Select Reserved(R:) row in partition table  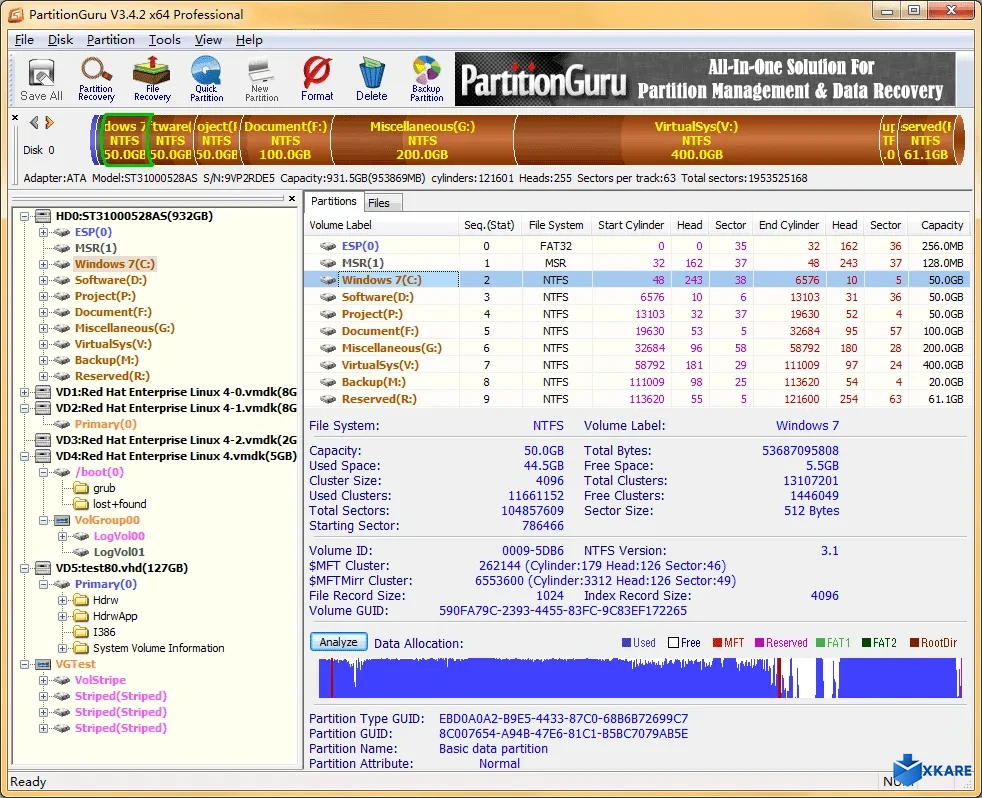pyautogui.click(x=637, y=399)
